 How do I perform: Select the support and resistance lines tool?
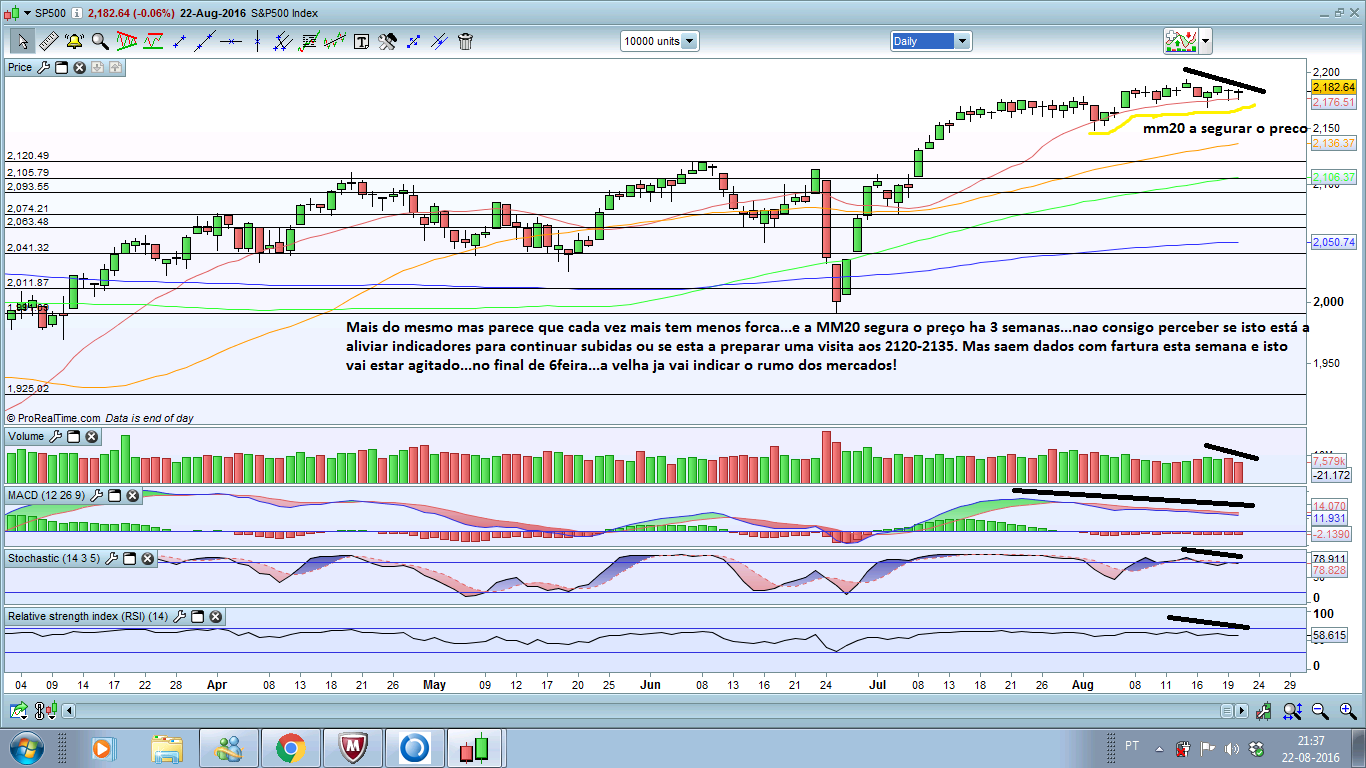click(x=153, y=41)
